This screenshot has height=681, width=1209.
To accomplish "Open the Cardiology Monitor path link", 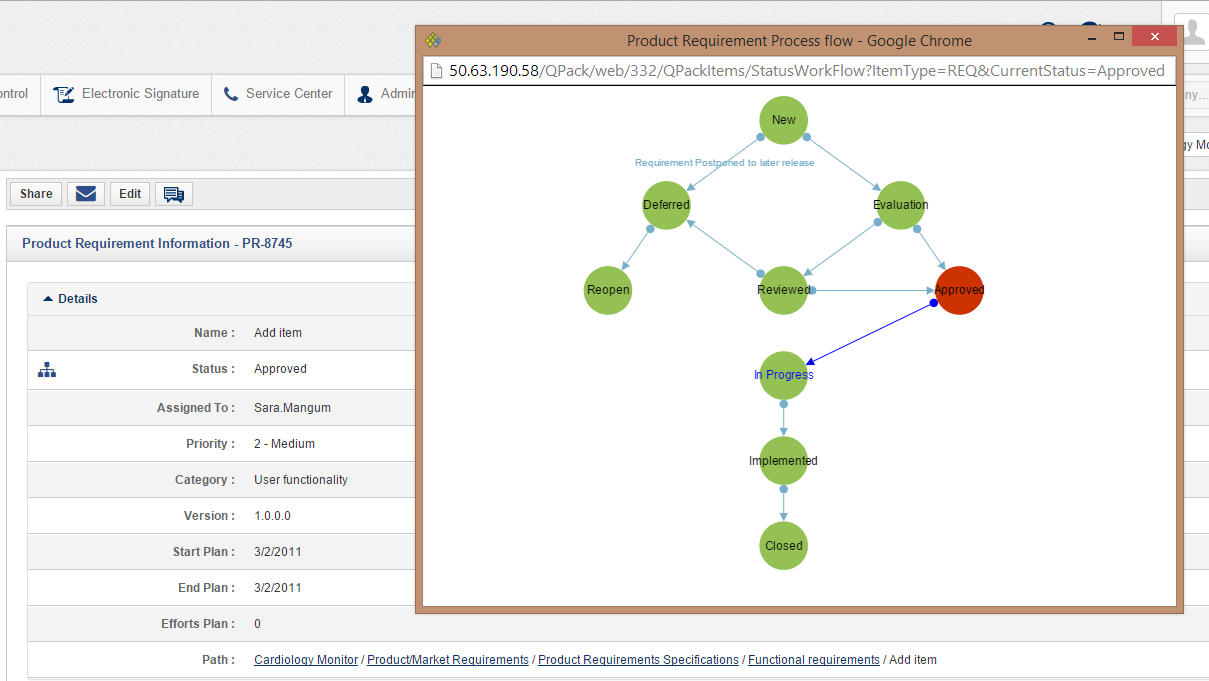I will point(306,660).
